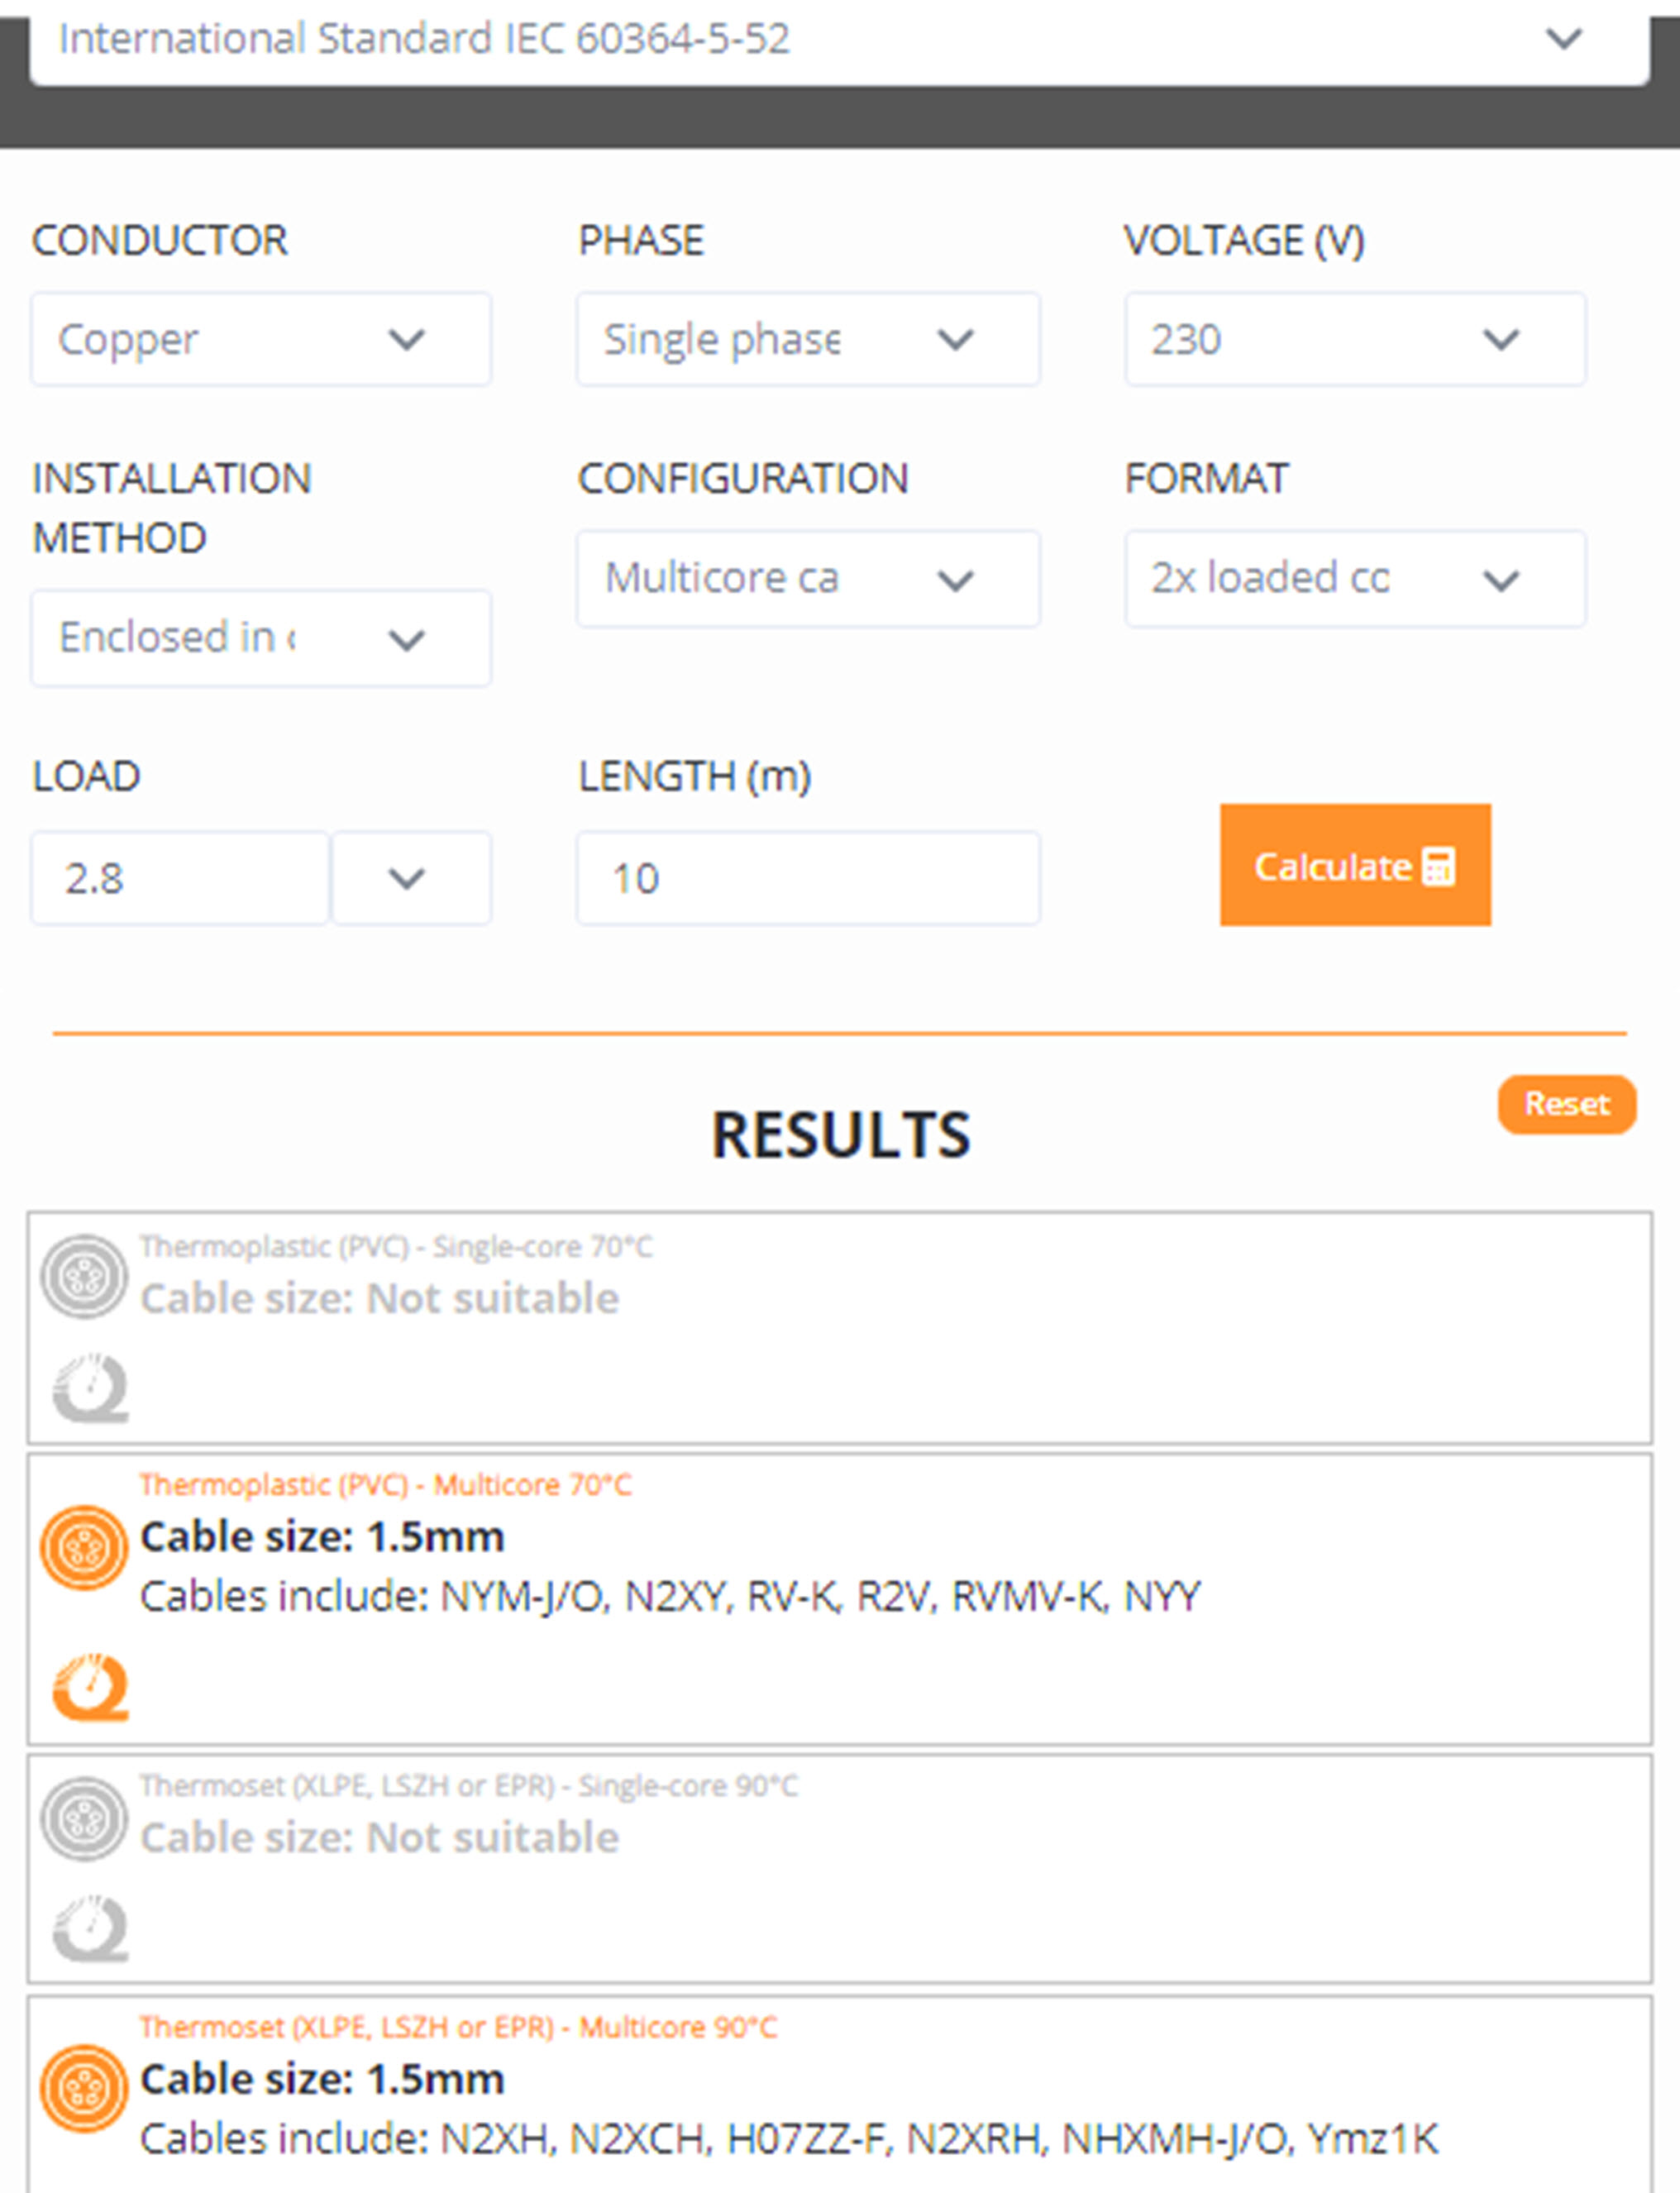Open the Format dropdown showing 2x loaded
Screen dimensions: 1680x2193
pos(1354,579)
